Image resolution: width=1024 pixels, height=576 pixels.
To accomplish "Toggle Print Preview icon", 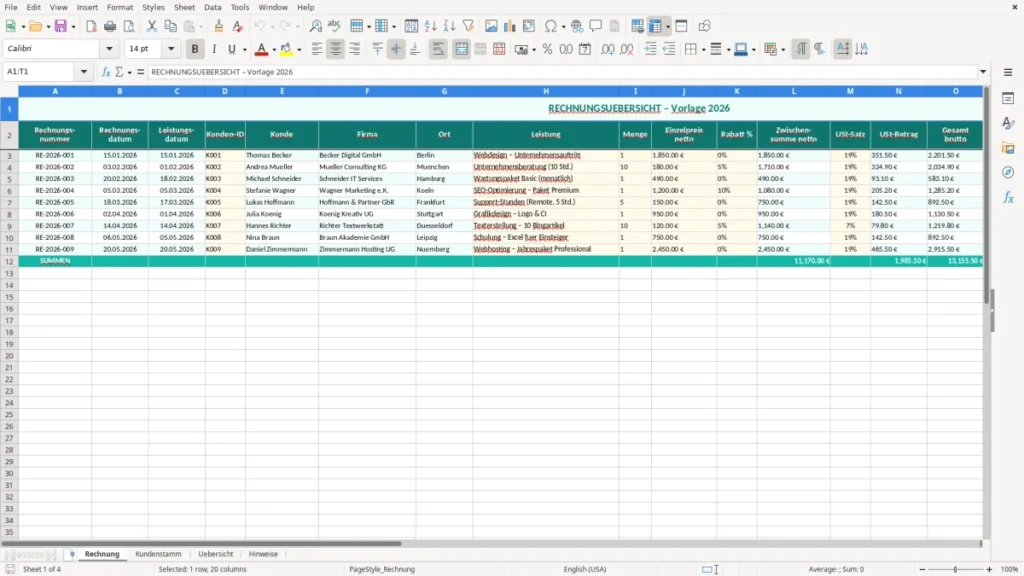I will click(x=129, y=26).
